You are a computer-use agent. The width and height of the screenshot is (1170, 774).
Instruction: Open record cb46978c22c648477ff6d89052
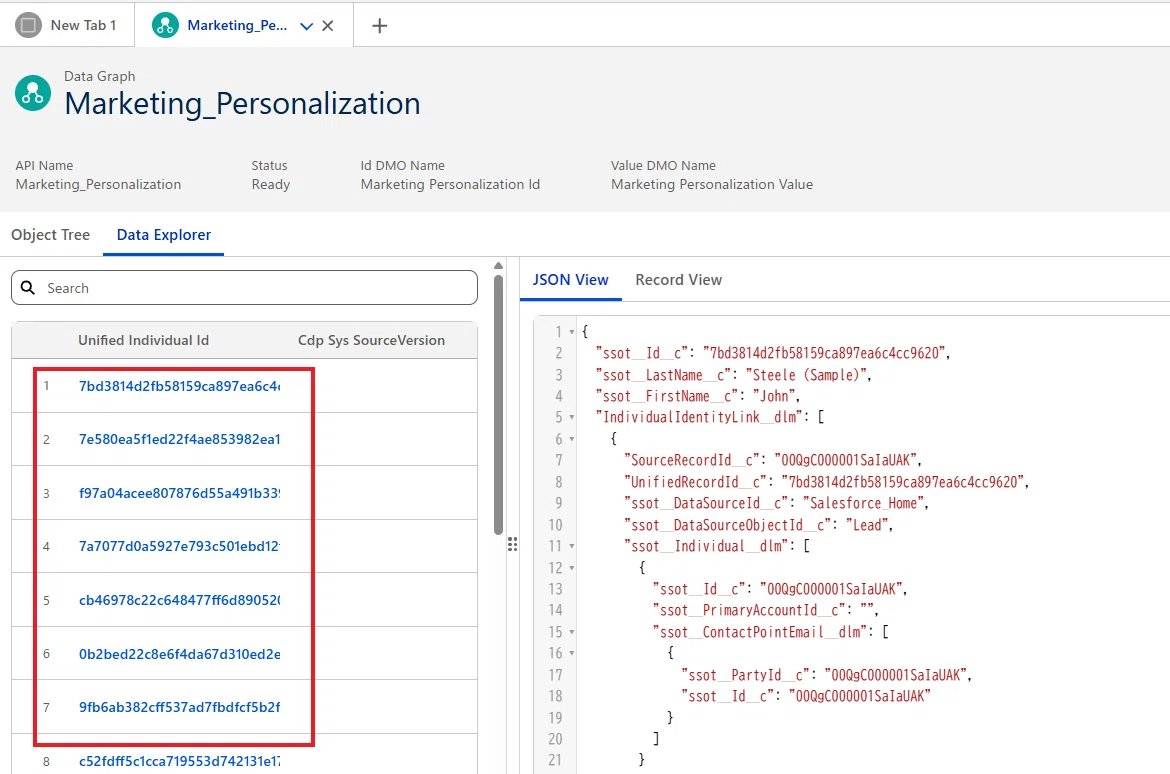179,599
